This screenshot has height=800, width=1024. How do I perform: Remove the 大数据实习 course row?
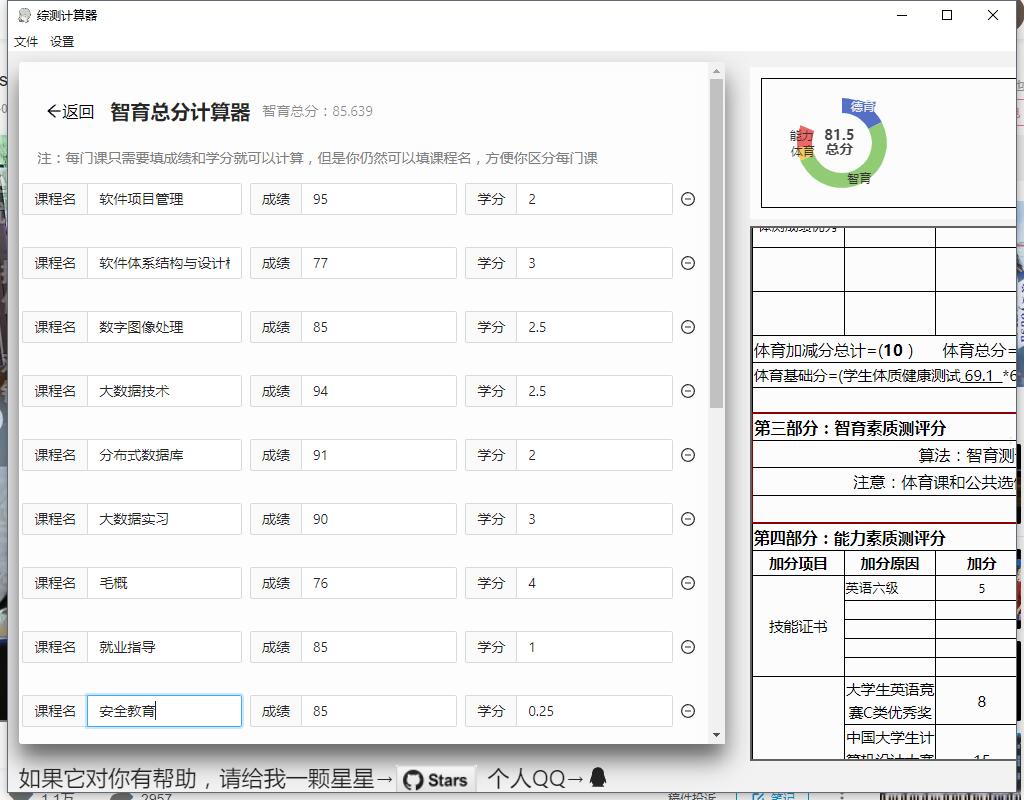(688, 519)
